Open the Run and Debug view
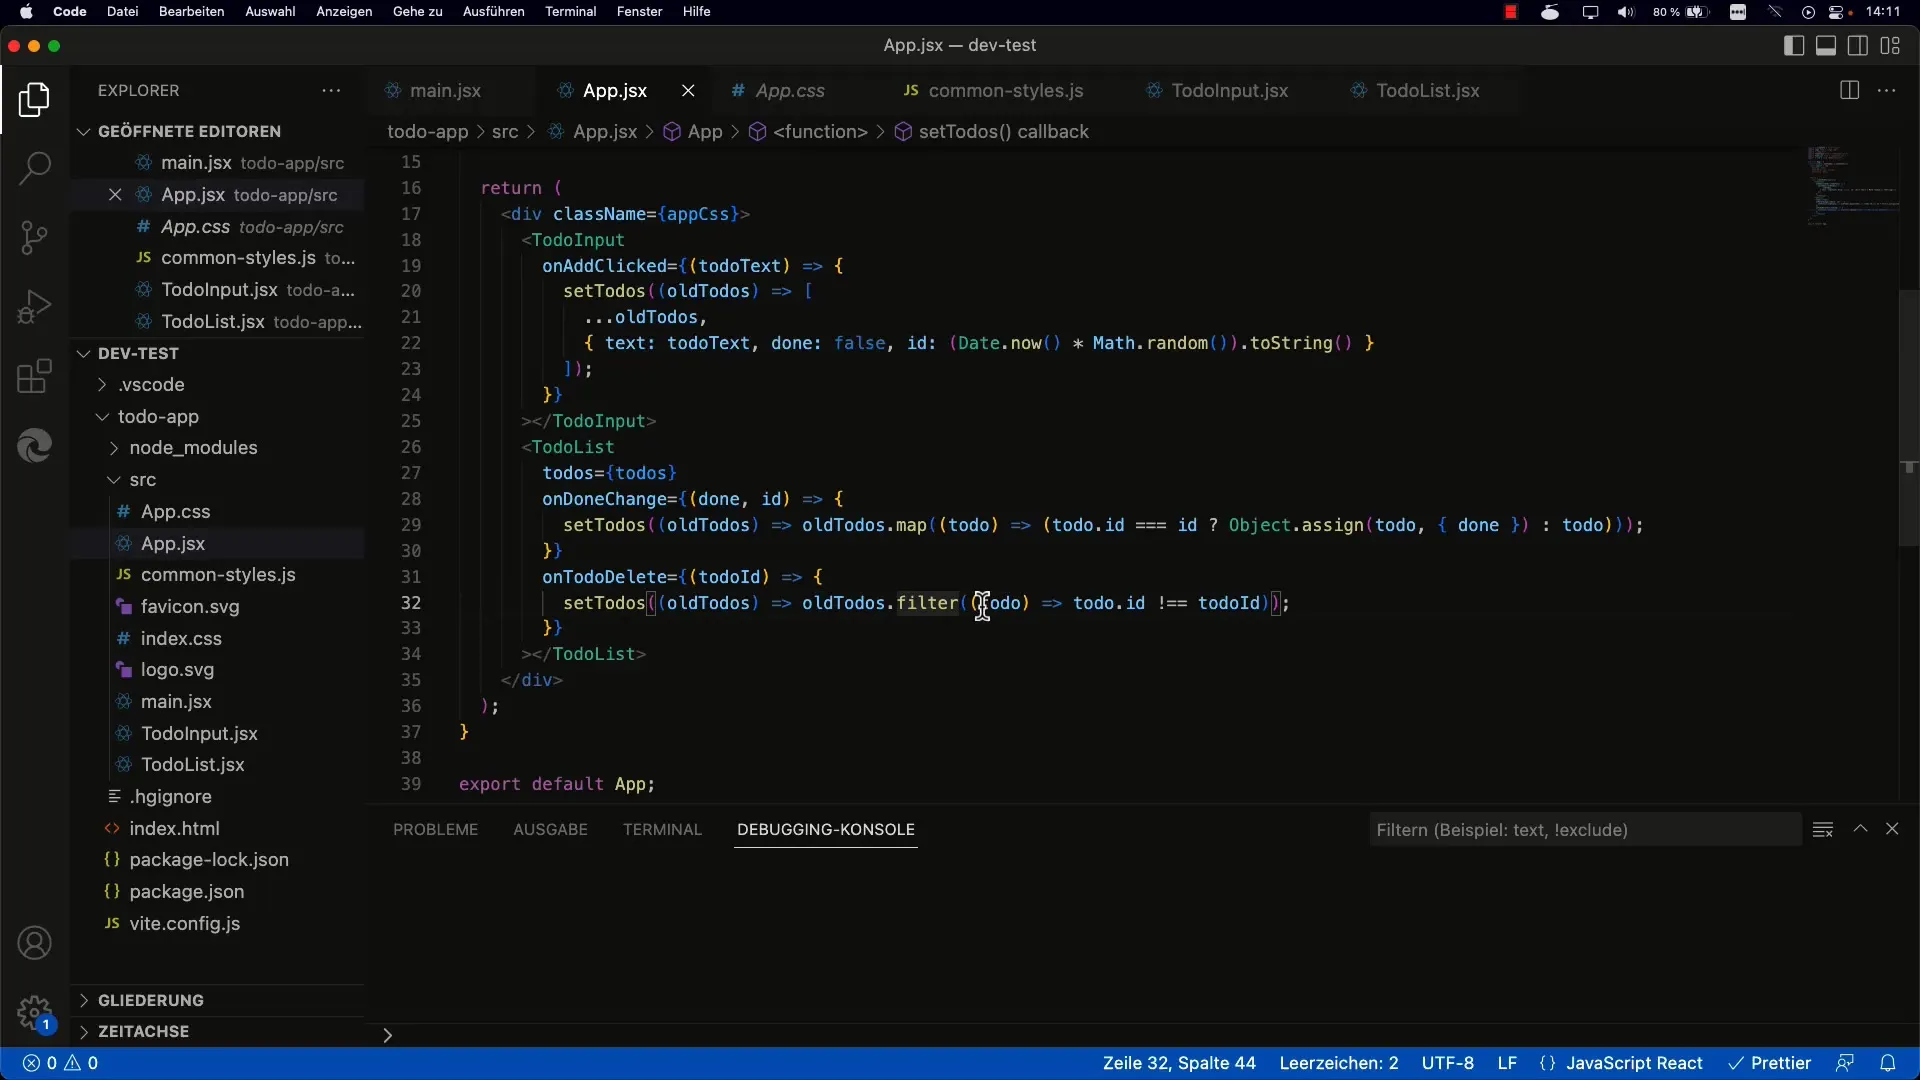Viewport: 1920px width, 1080px height. pyautogui.click(x=34, y=307)
